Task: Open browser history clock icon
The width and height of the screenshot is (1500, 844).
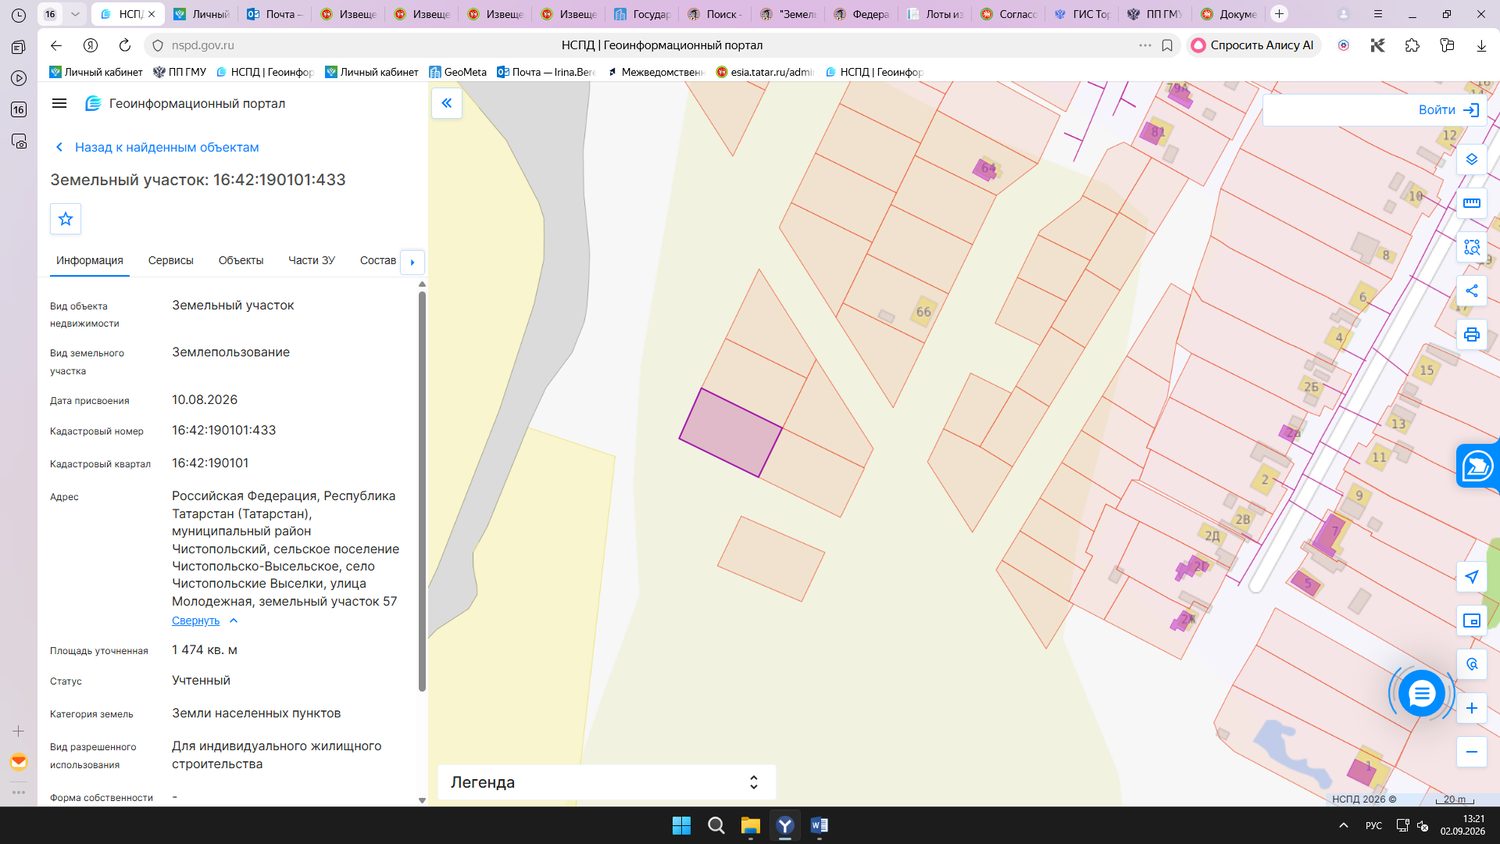Action: [18, 15]
